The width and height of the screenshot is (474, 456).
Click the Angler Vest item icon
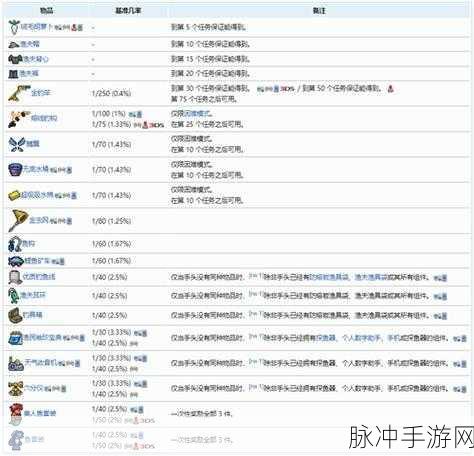pos(15,59)
